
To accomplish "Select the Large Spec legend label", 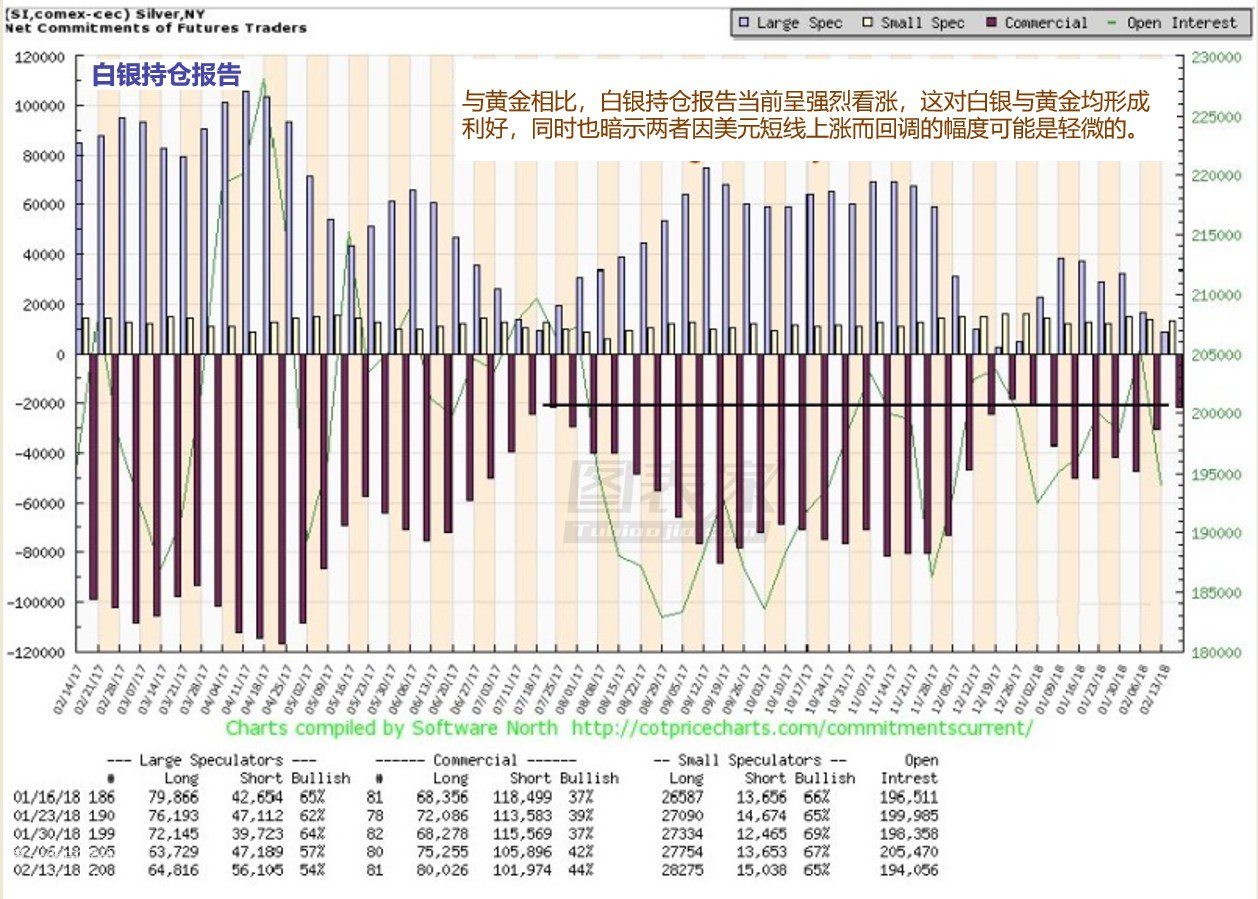I will click(x=799, y=23).
